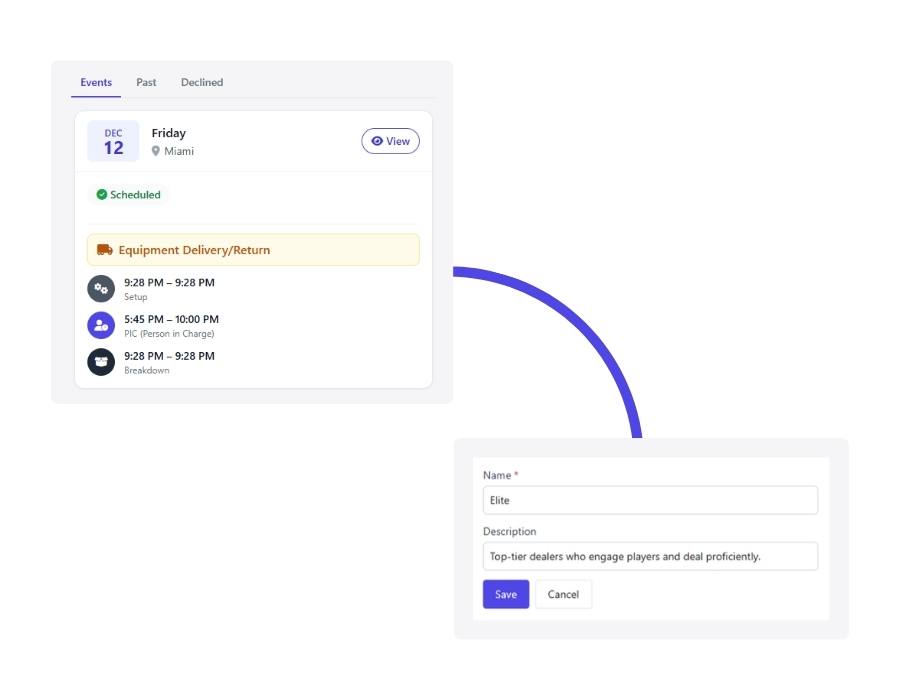Click the Friday event title
The image size is (900, 700).
(169, 133)
